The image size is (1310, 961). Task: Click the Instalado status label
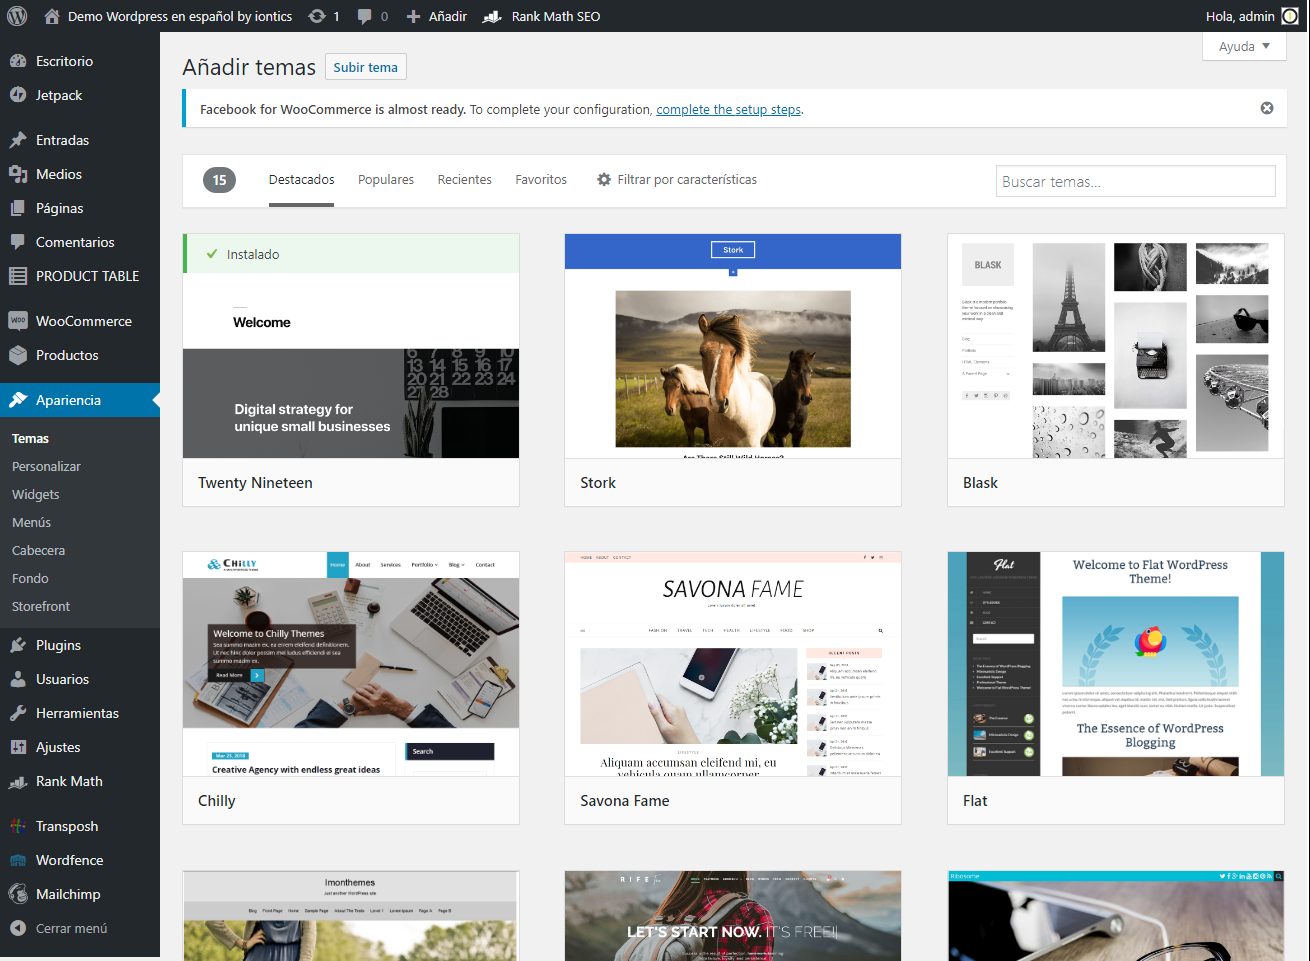pyautogui.click(x=253, y=254)
